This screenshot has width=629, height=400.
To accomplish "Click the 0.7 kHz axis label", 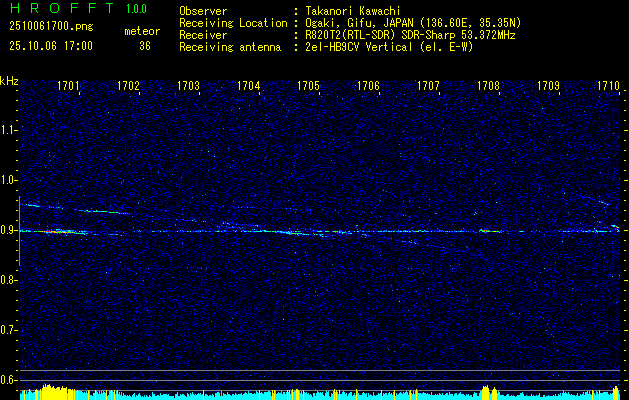I will [x=9, y=330].
